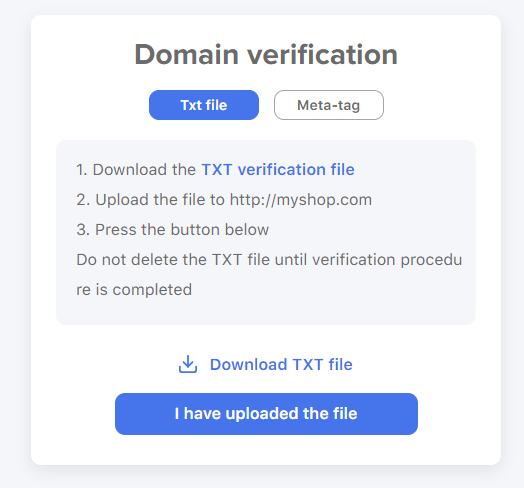Click the step number "3." marker
The image size is (524, 488).
[x=83, y=230]
